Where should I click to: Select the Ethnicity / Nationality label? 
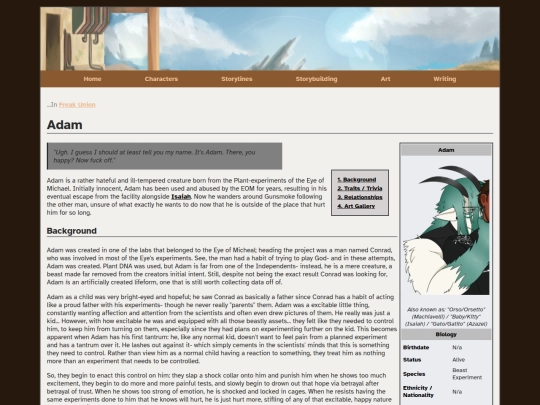pos(418,392)
